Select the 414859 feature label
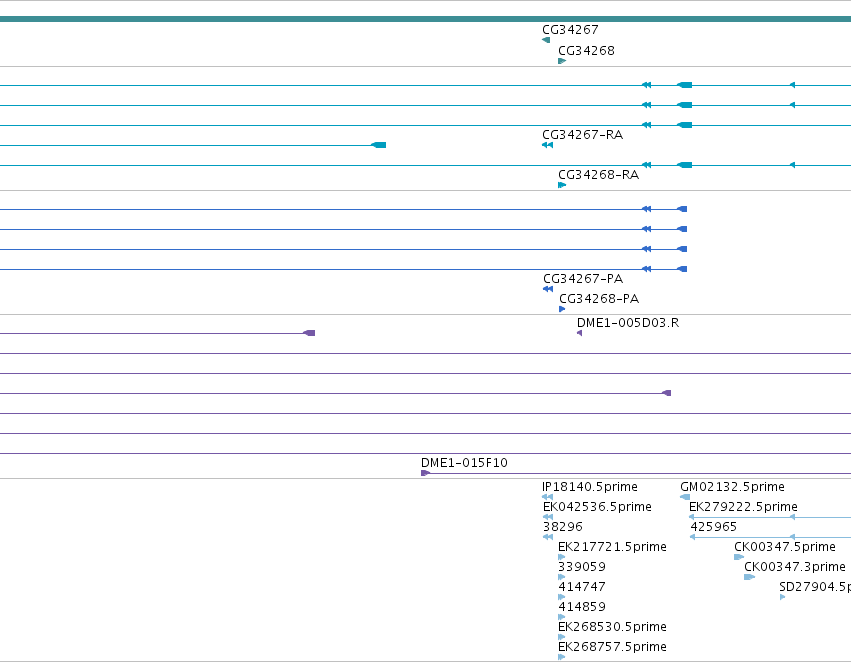Screen dimensions: 851x662 [x=582, y=607]
